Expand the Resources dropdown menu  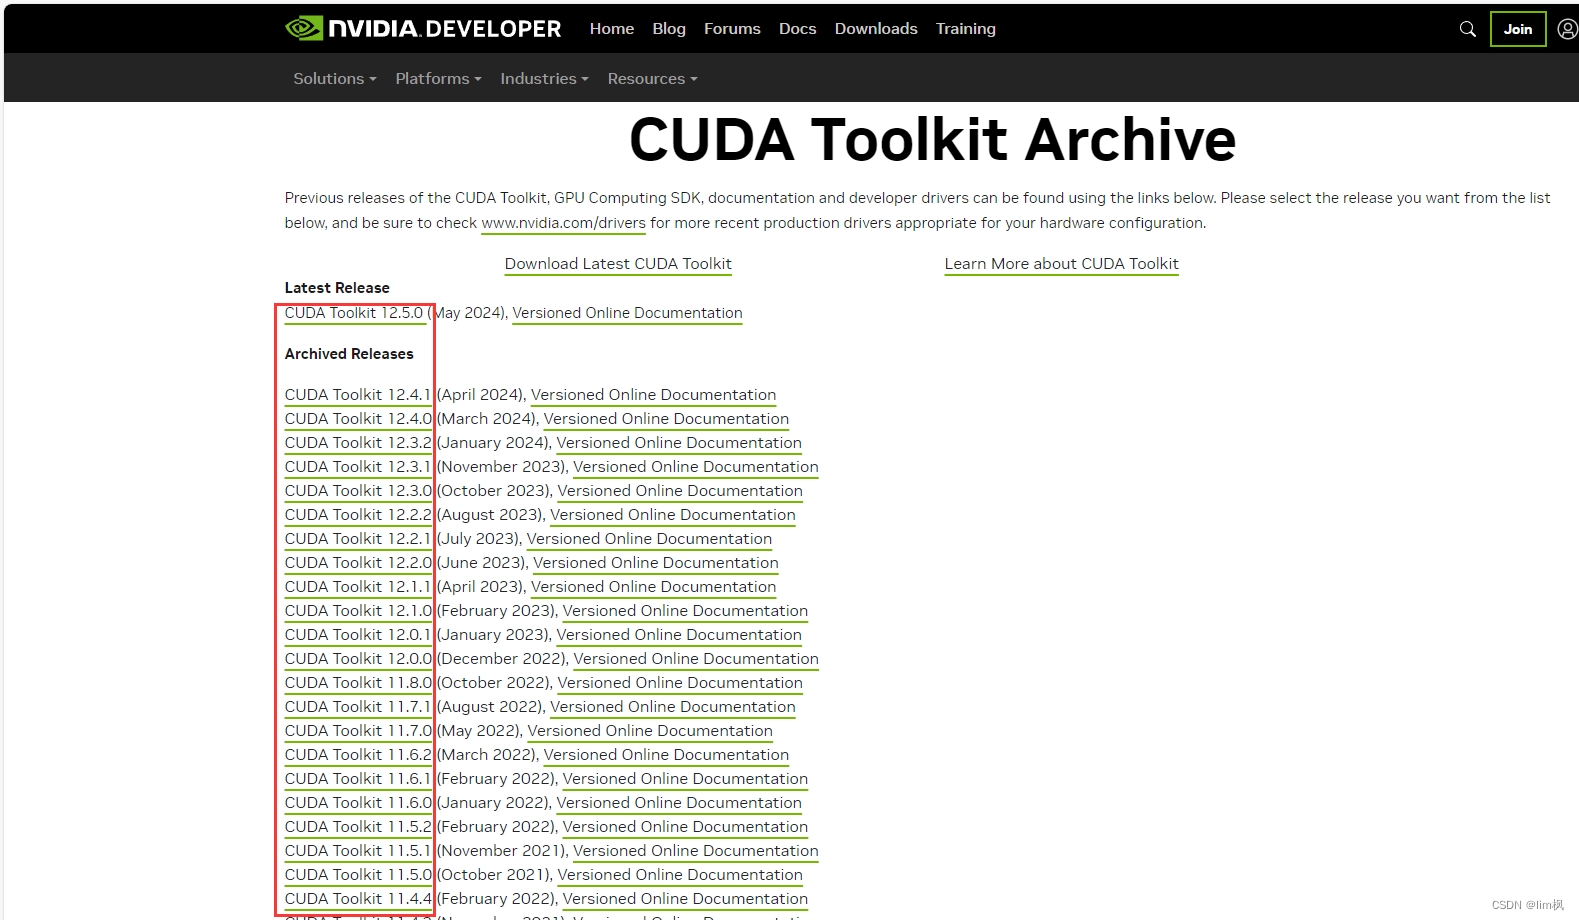652,78
